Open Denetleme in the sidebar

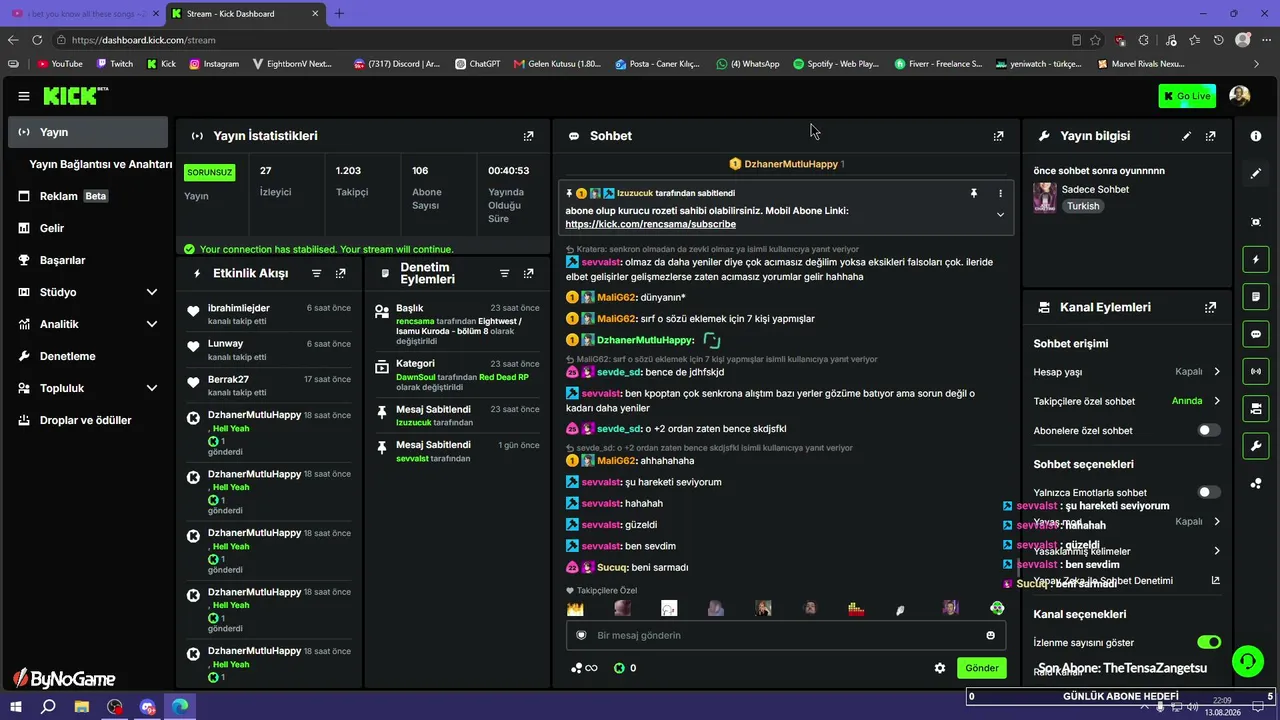pyautogui.click(x=88, y=356)
